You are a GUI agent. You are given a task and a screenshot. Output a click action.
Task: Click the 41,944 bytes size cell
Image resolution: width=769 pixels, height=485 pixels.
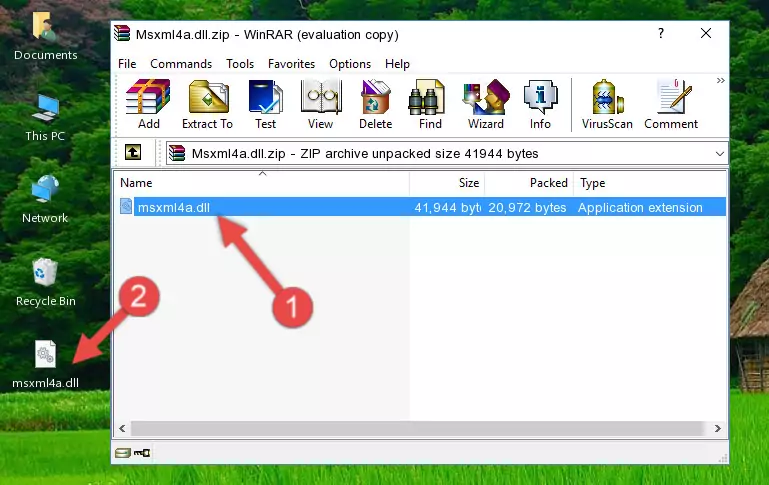pos(447,207)
